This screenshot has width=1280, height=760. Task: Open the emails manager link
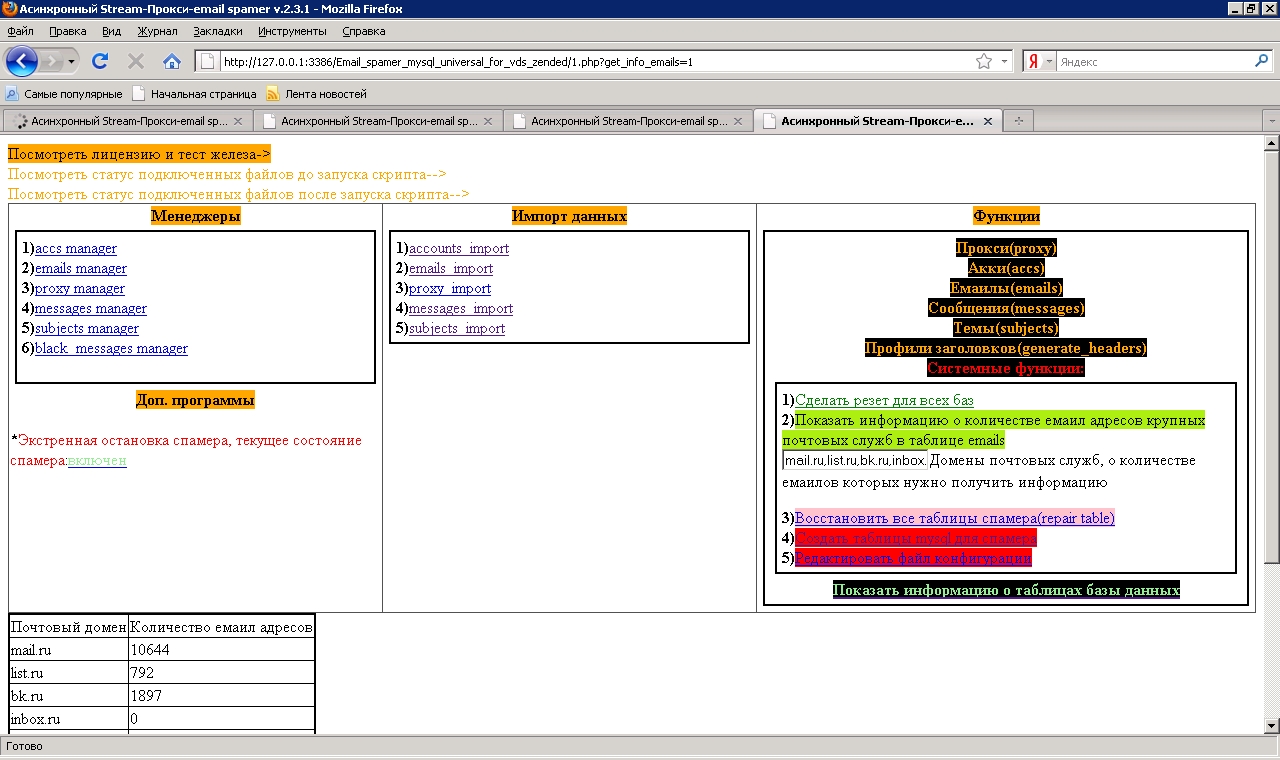[81, 268]
